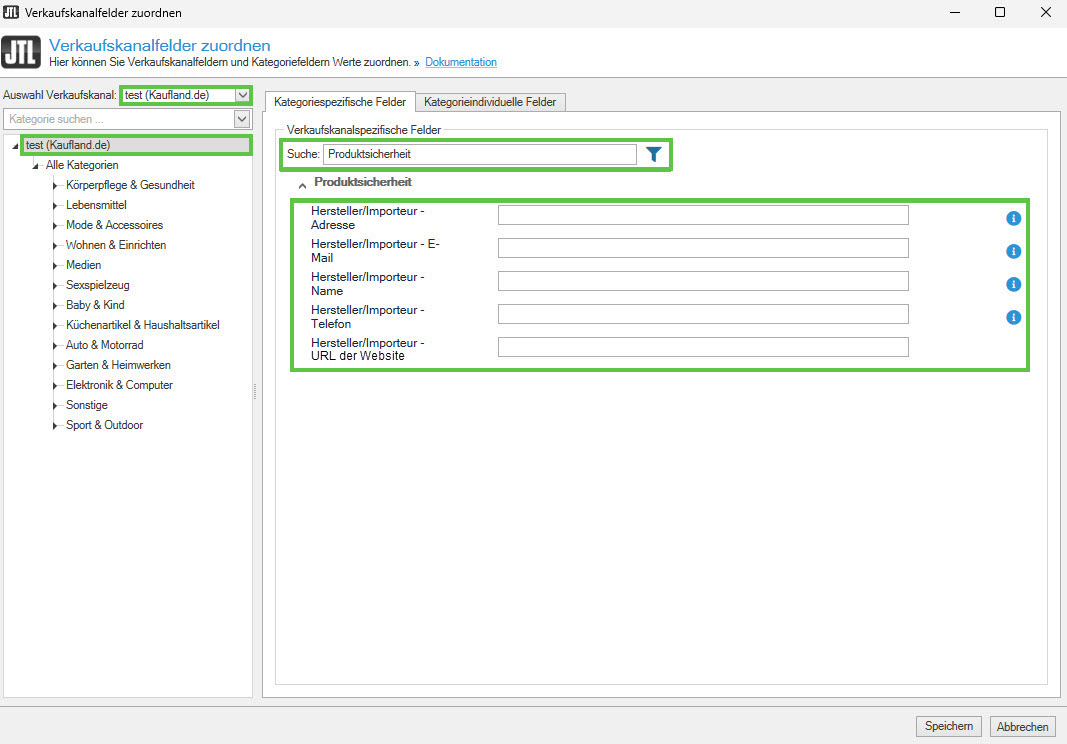Click the Suche field containing Produktsicherheit
The image size is (1067, 744).
[479, 154]
